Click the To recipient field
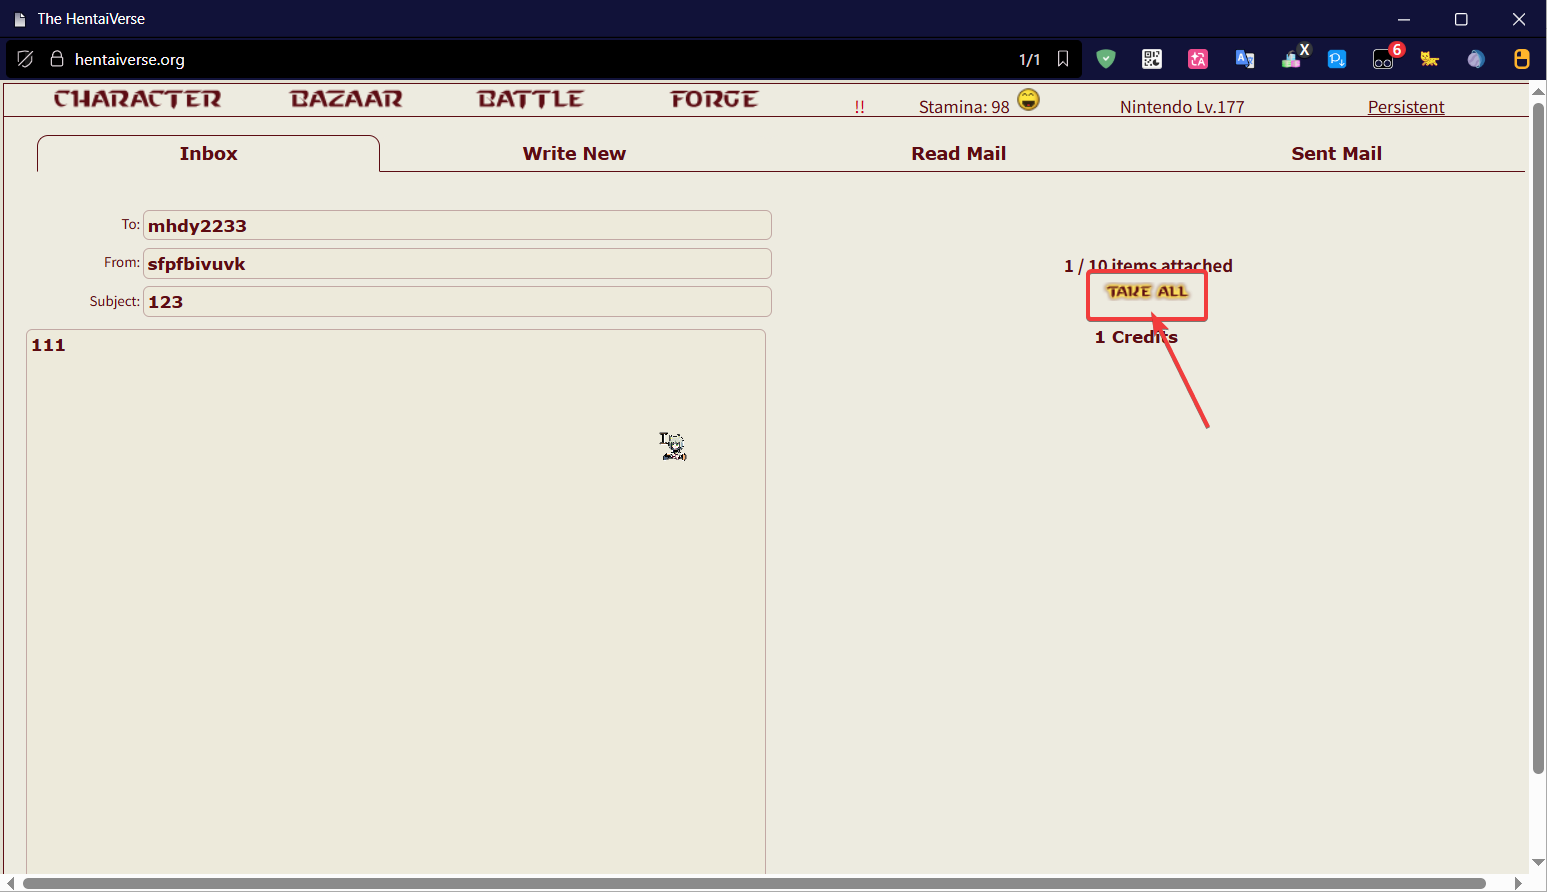The image size is (1547, 892). (457, 225)
